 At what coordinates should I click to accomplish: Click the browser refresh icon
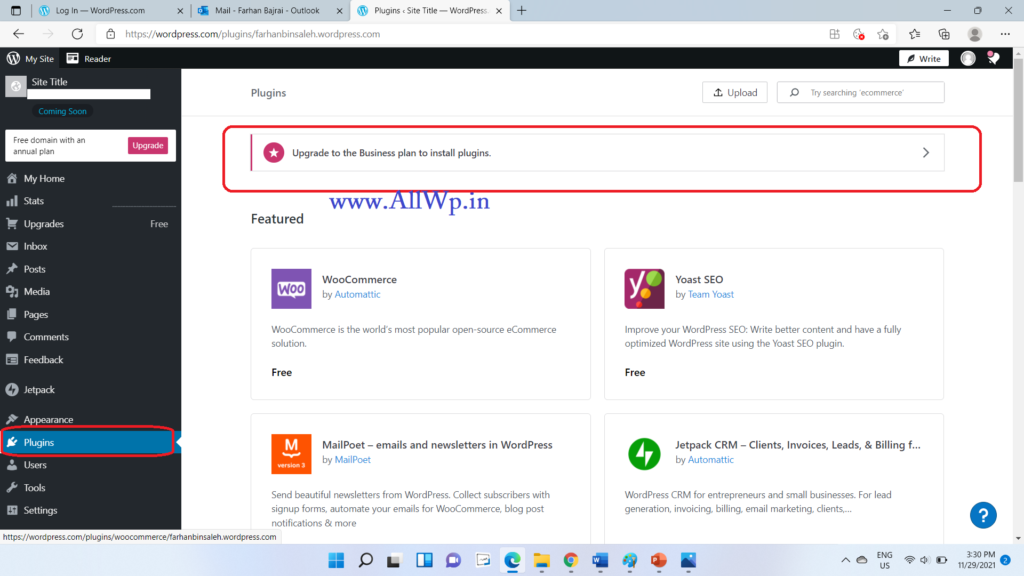77,34
